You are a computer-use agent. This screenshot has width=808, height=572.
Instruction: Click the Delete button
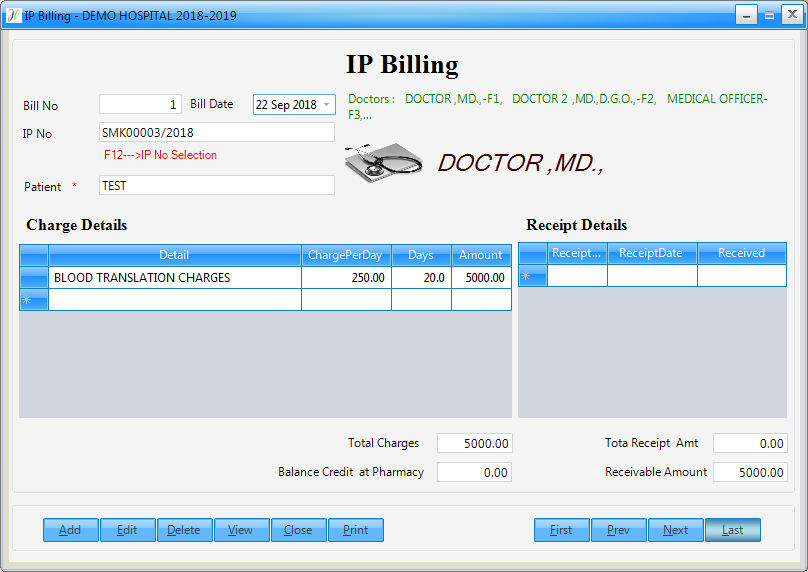point(184,530)
